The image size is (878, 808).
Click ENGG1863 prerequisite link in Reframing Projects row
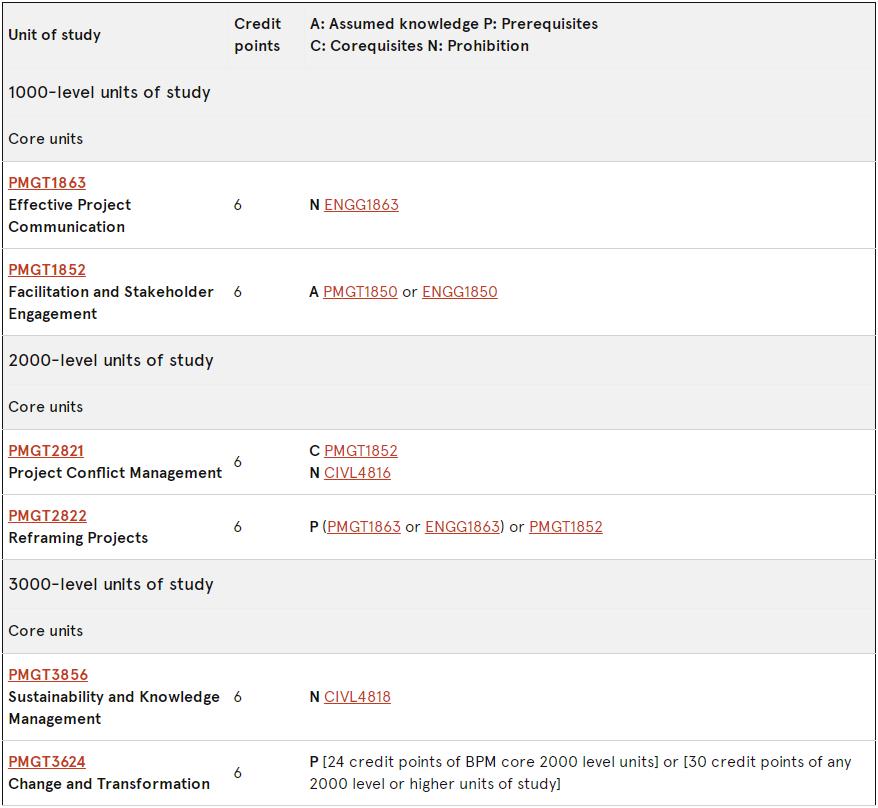tap(462, 527)
